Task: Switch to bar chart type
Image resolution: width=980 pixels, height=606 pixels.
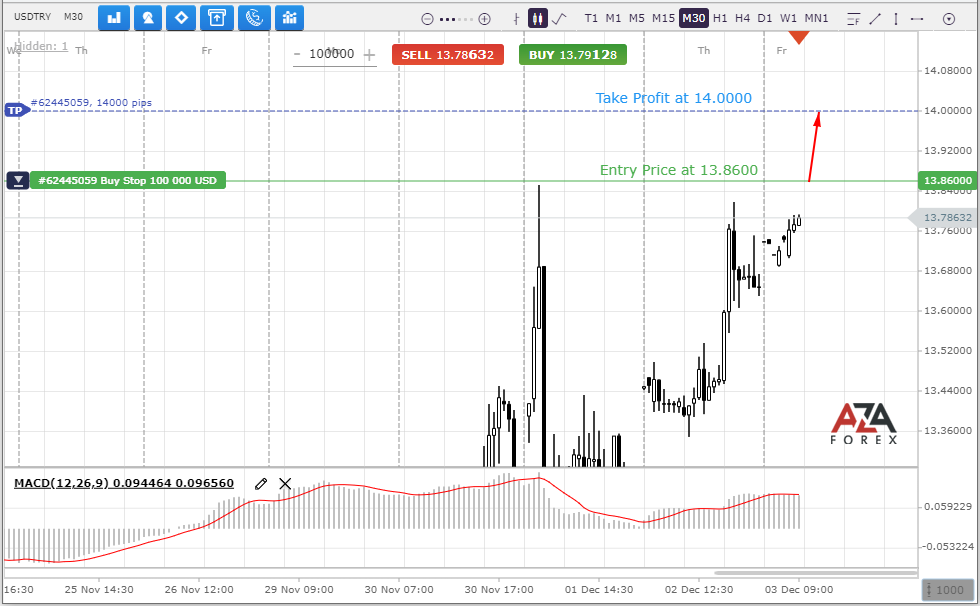Action: 516,19
